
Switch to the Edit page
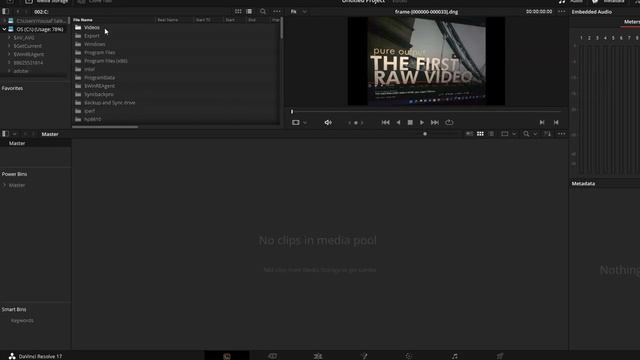pyautogui.click(x=318, y=356)
